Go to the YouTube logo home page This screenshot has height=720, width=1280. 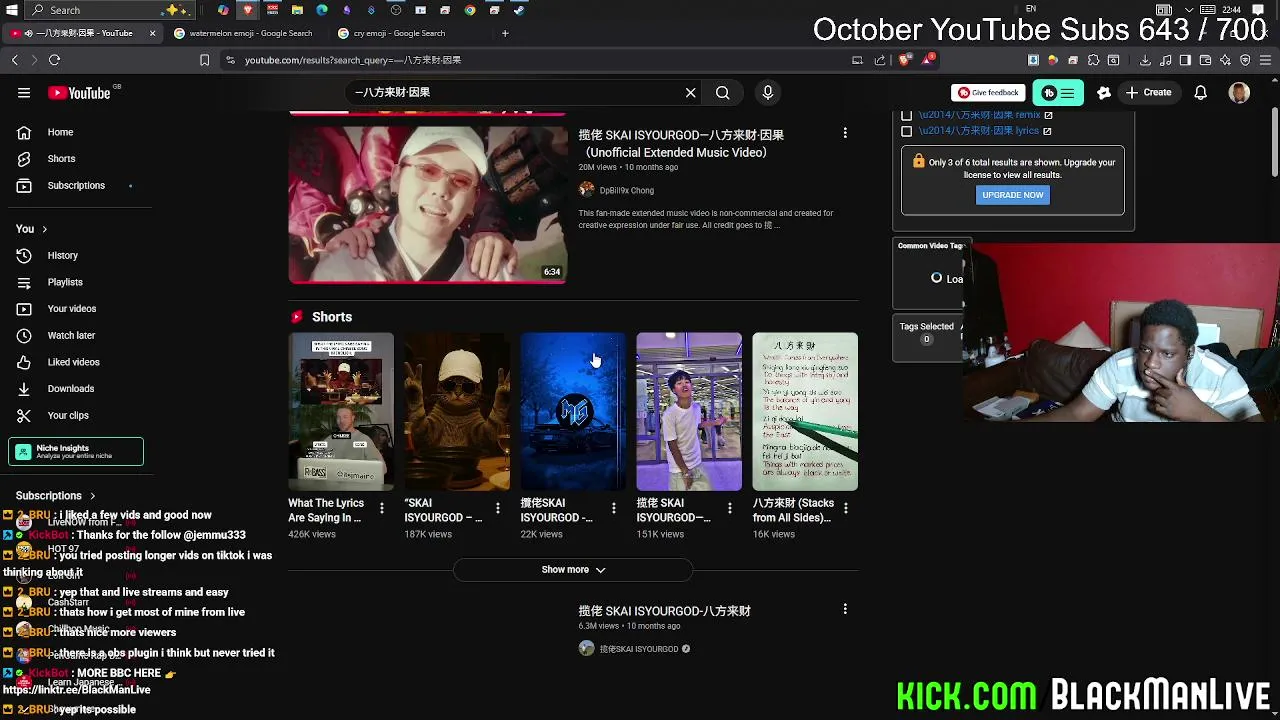[x=80, y=93]
